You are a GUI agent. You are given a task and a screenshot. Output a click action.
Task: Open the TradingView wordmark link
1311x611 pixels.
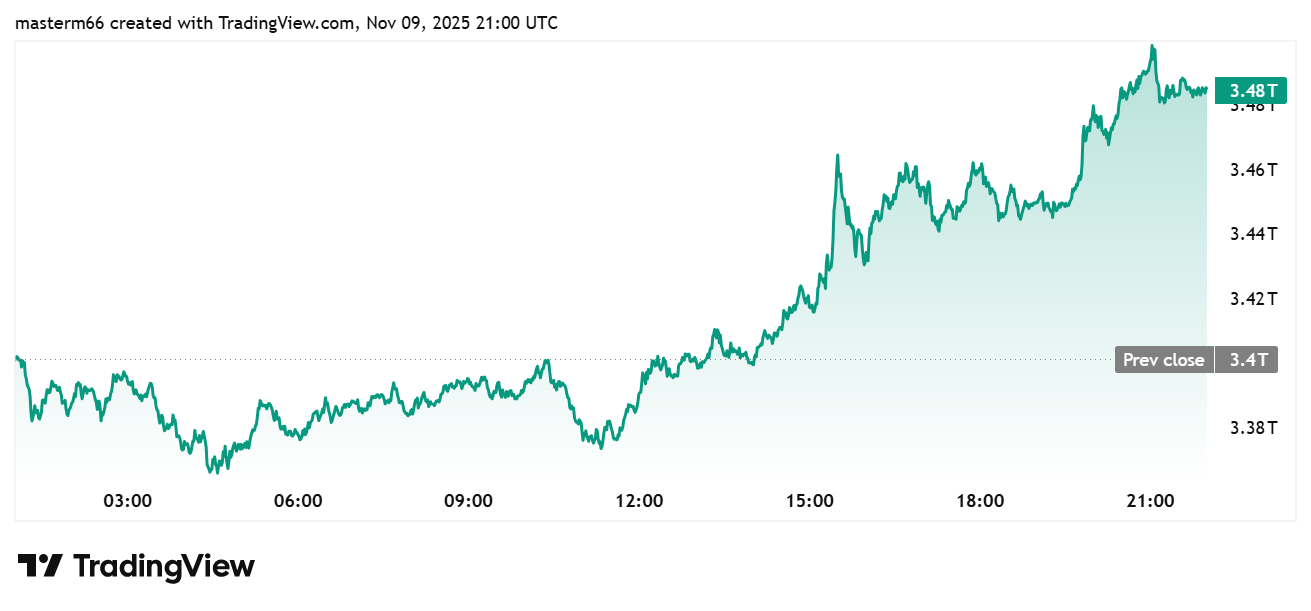pos(164,566)
